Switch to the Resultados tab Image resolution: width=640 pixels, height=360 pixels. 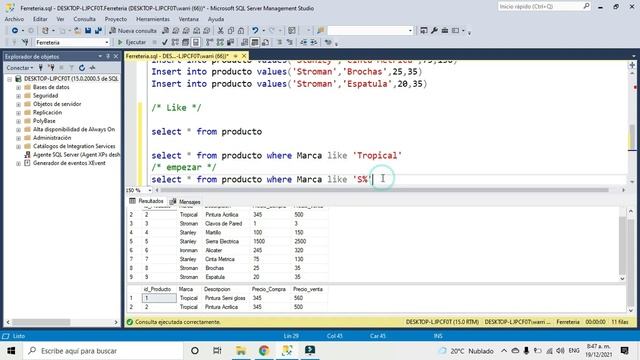(147, 201)
